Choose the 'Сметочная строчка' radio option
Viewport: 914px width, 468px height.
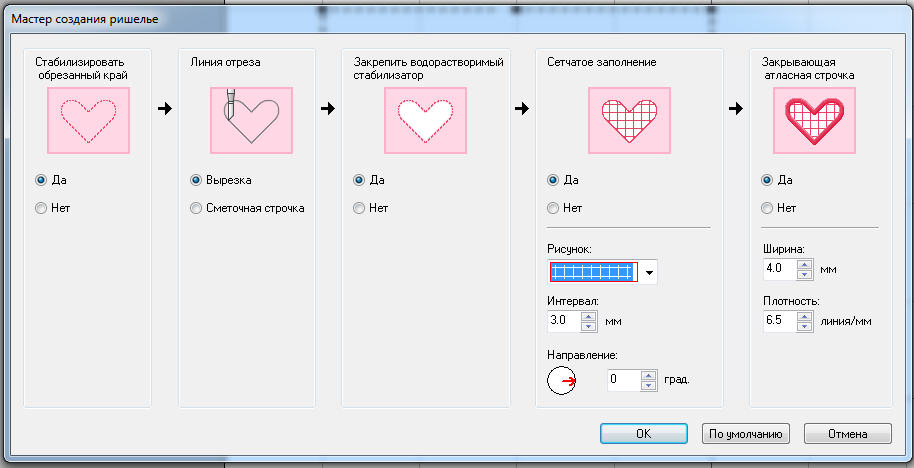(x=196, y=208)
